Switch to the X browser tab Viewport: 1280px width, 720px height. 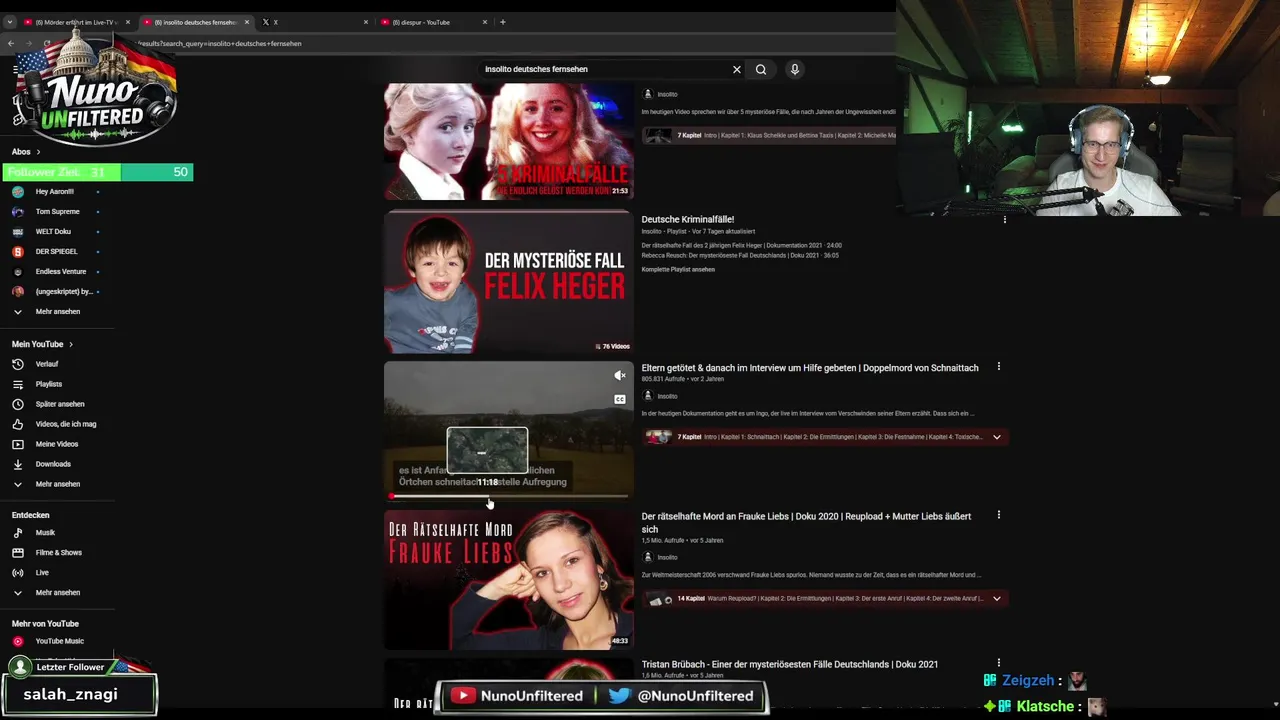[x=314, y=22]
